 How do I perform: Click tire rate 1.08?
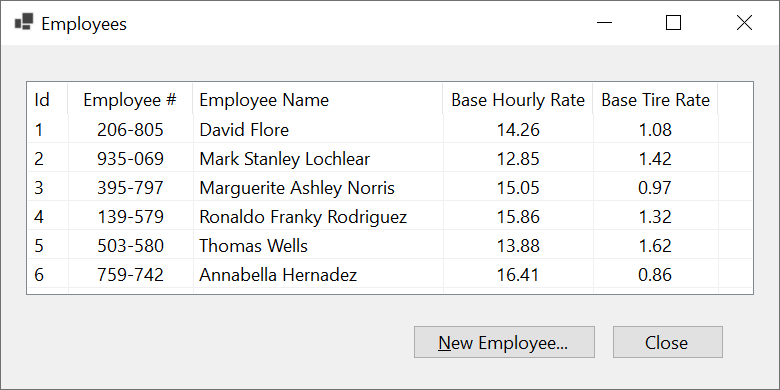point(655,130)
